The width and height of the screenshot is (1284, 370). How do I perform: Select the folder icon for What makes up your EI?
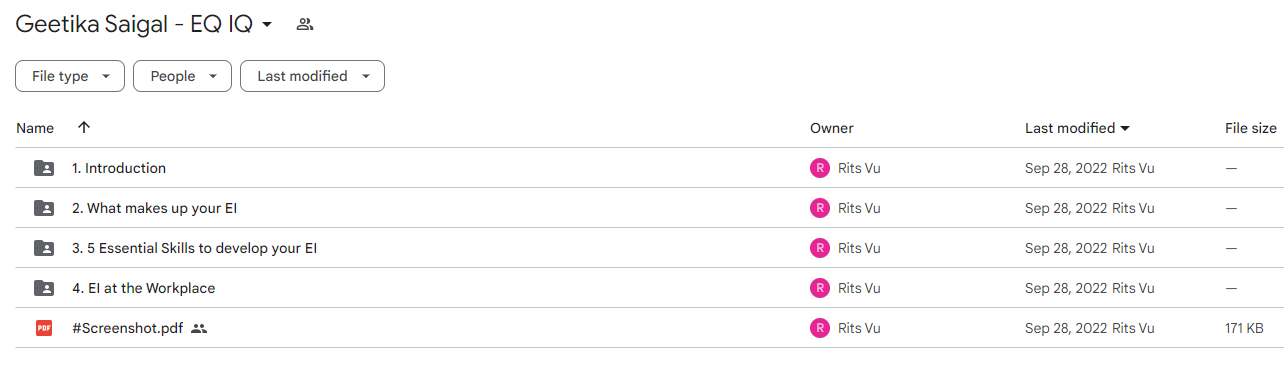tap(44, 208)
